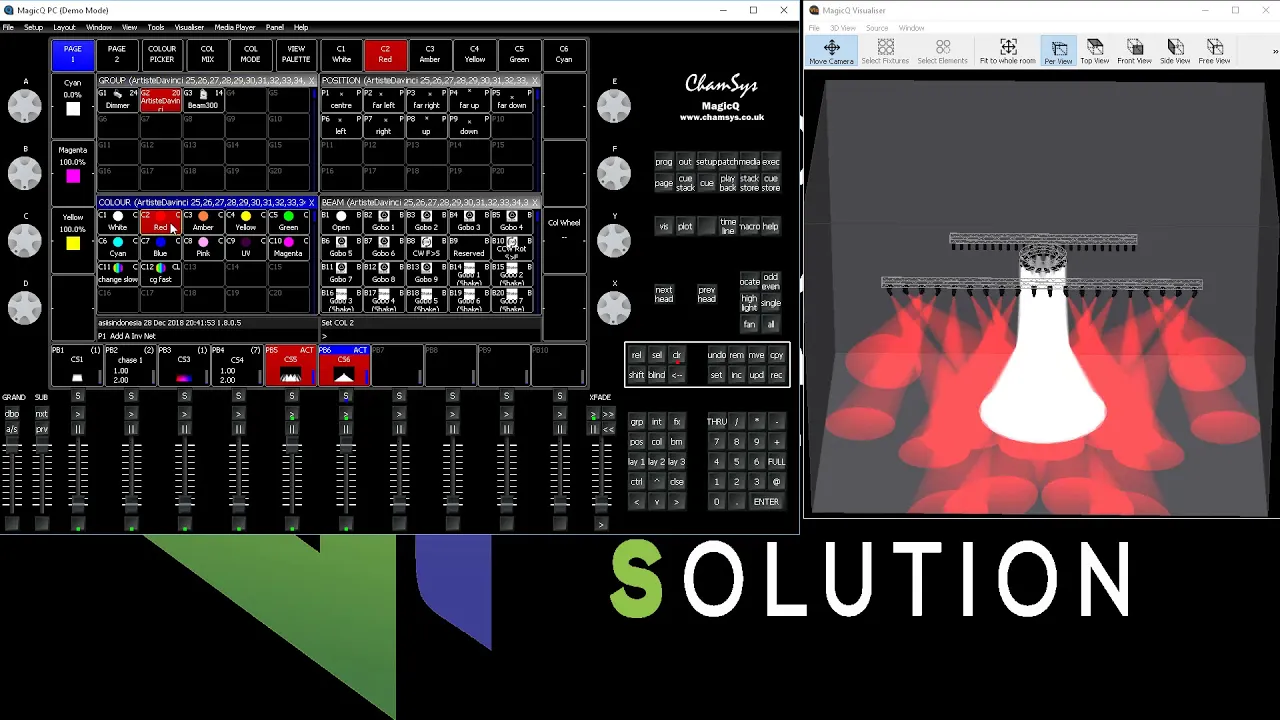Select the C8 Pink colour palette

point(203,247)
